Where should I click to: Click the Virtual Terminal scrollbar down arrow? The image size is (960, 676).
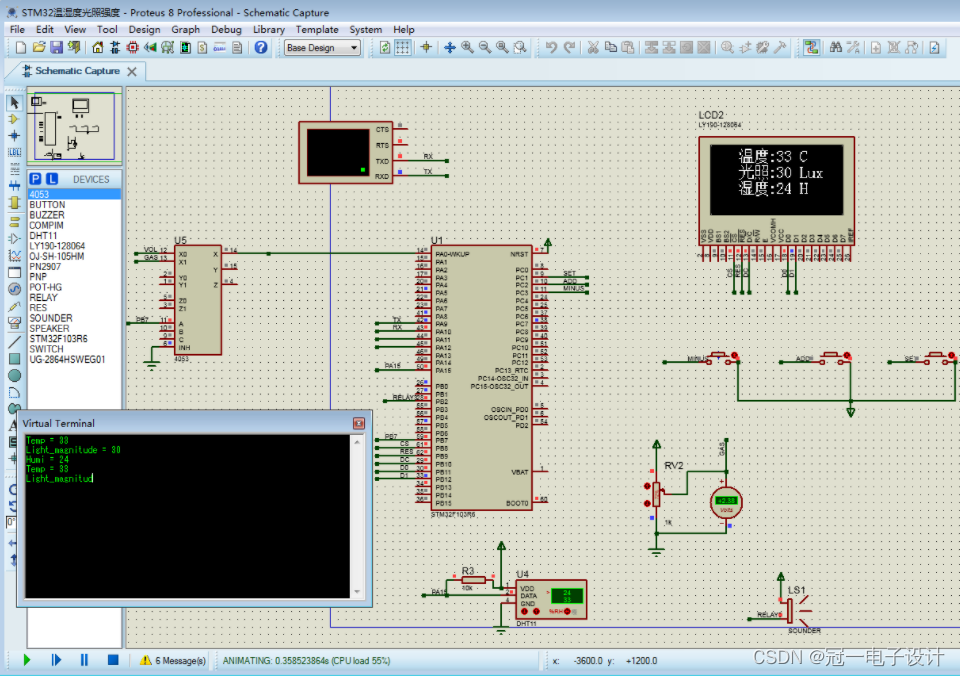click(x=357, y=592)
